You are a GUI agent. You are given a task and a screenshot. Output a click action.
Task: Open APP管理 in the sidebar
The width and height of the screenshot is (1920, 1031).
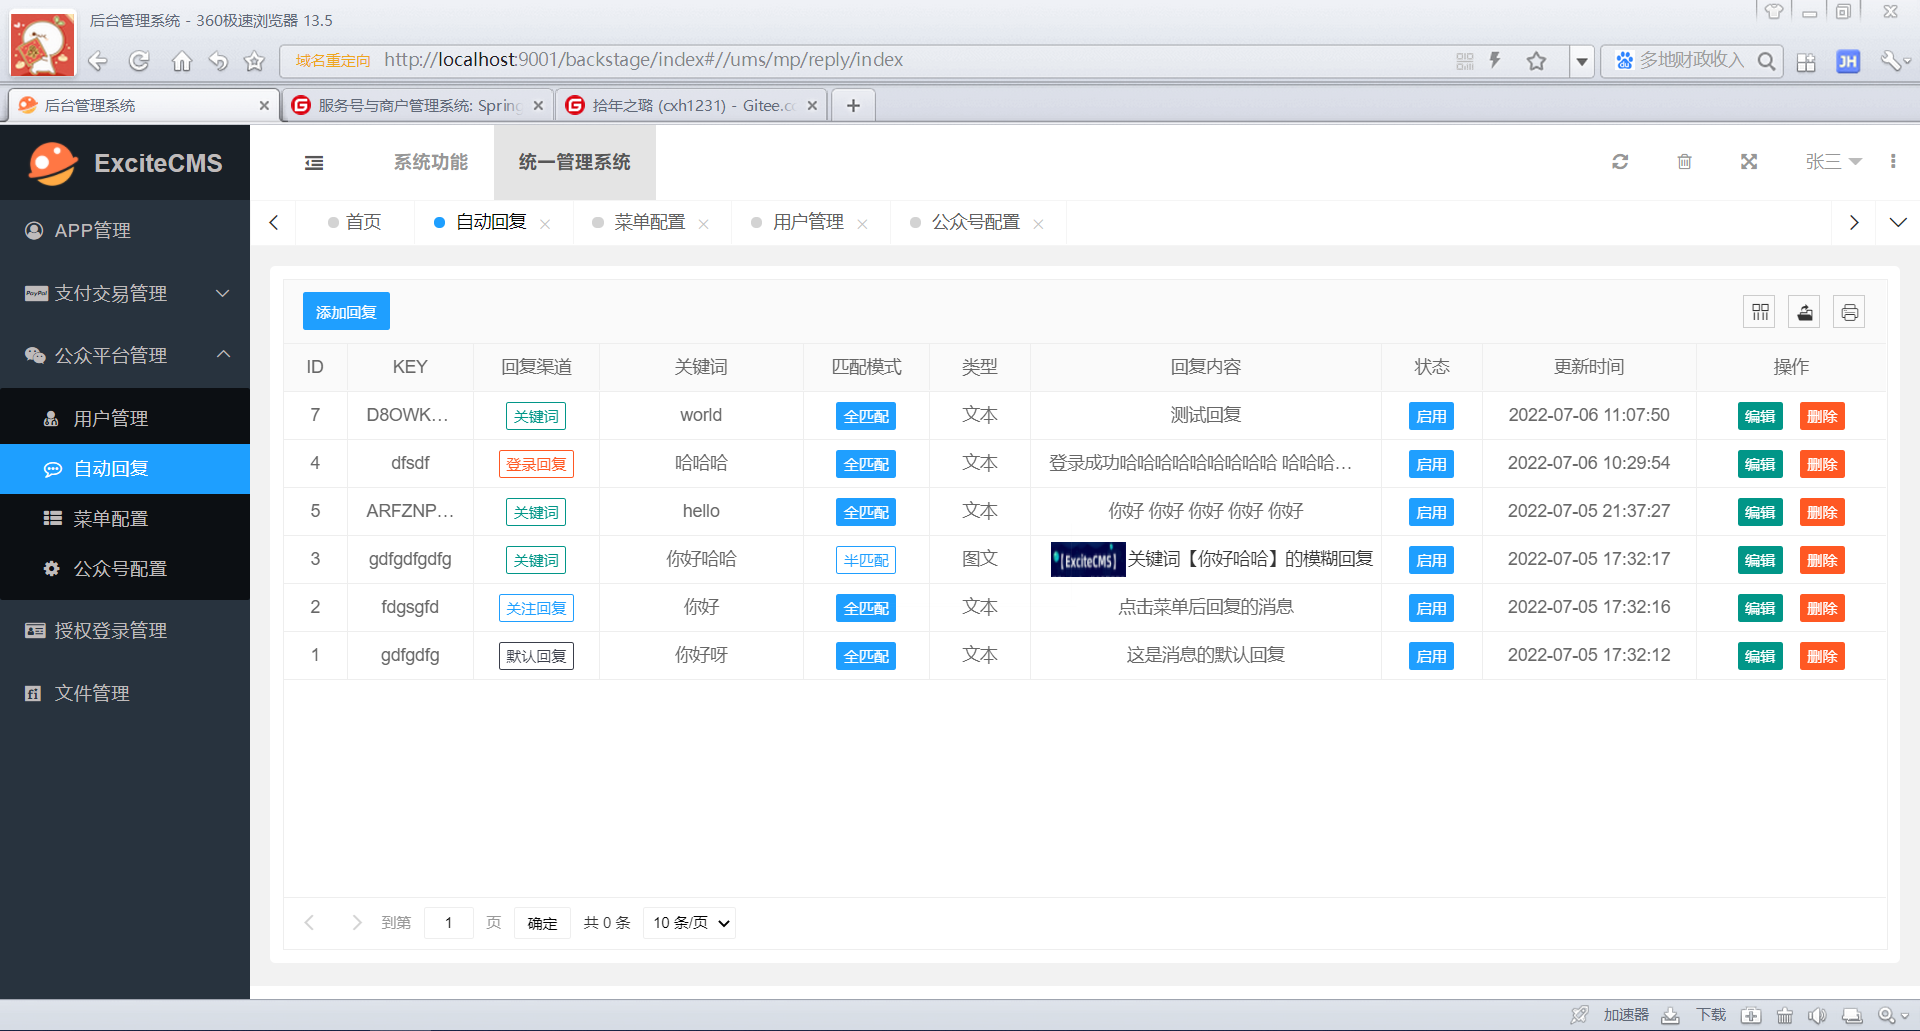pos(125,230)
